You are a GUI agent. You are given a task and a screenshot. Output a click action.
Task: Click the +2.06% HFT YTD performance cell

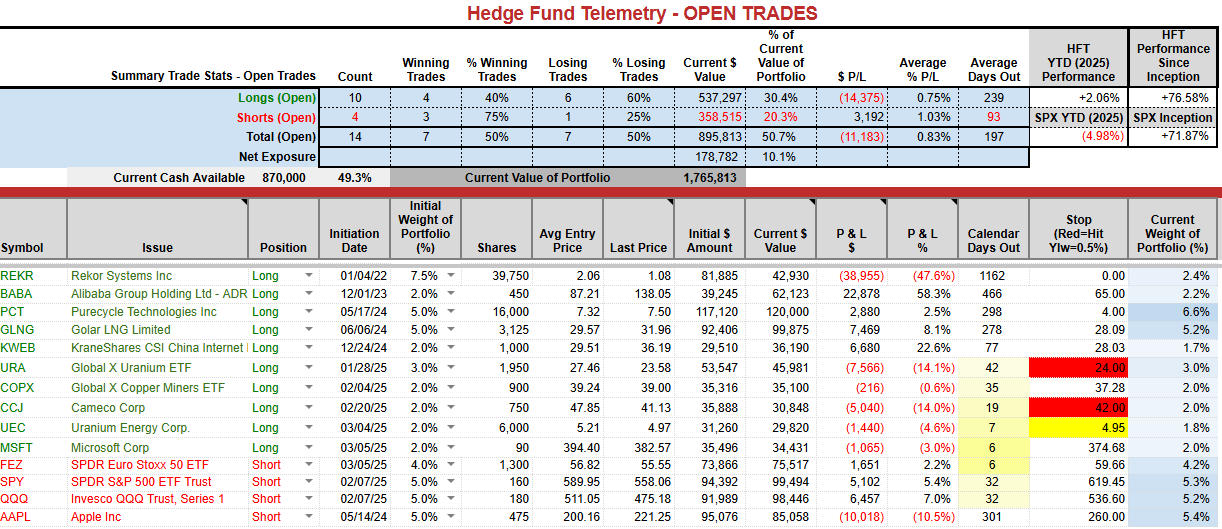(x=1078, y=97)
